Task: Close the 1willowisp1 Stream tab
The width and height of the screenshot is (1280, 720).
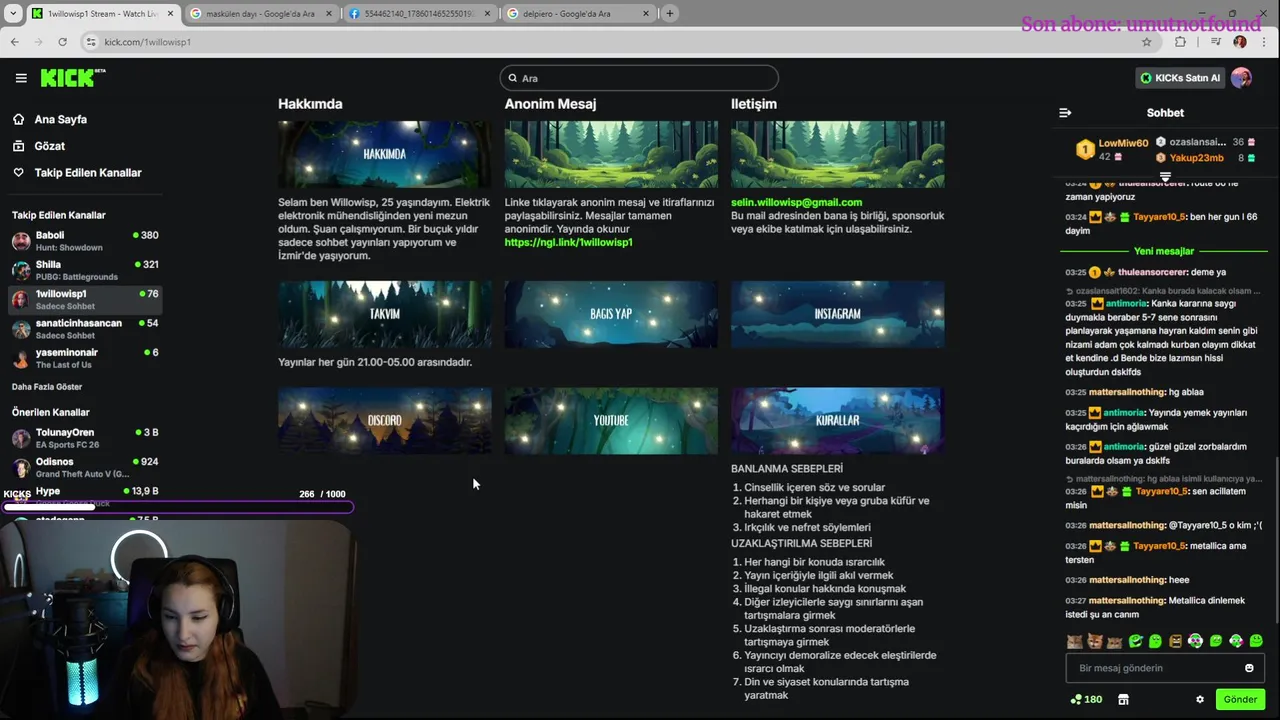Action: [171, 14]
